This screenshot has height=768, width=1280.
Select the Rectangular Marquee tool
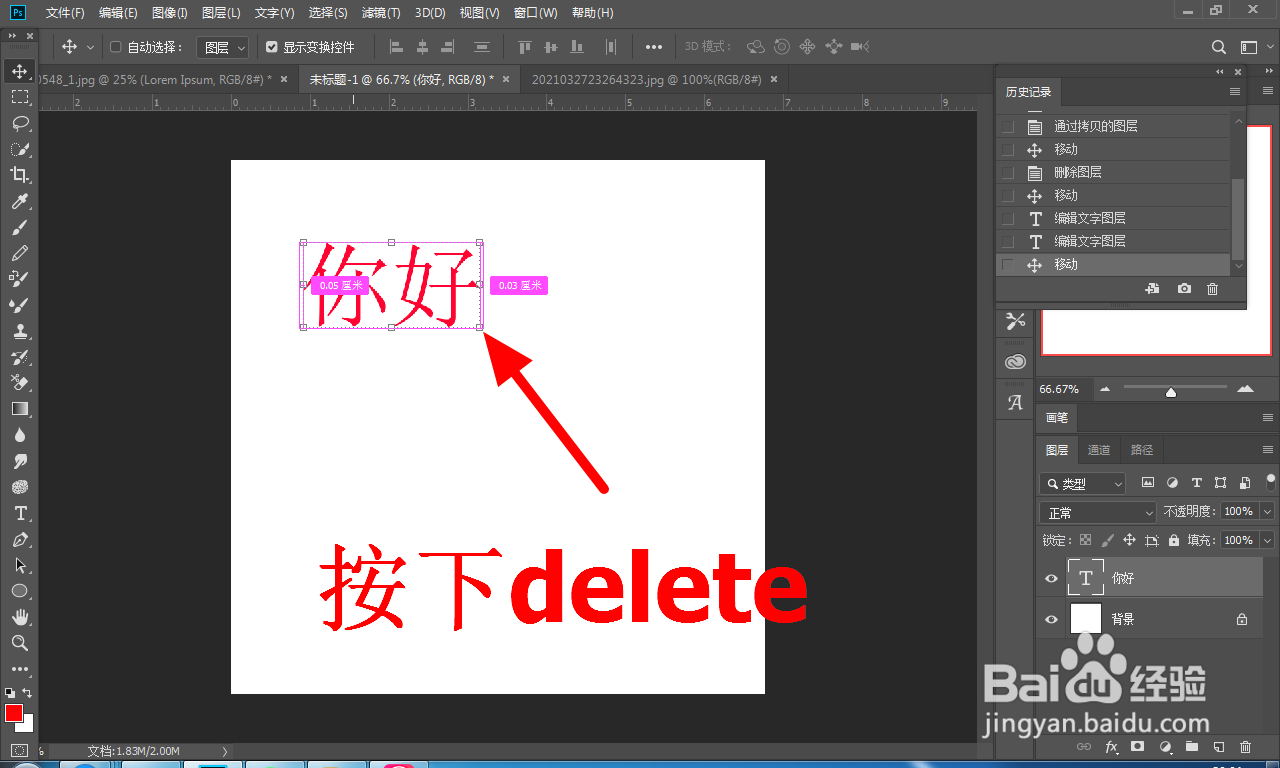click(x=19, y=97)
